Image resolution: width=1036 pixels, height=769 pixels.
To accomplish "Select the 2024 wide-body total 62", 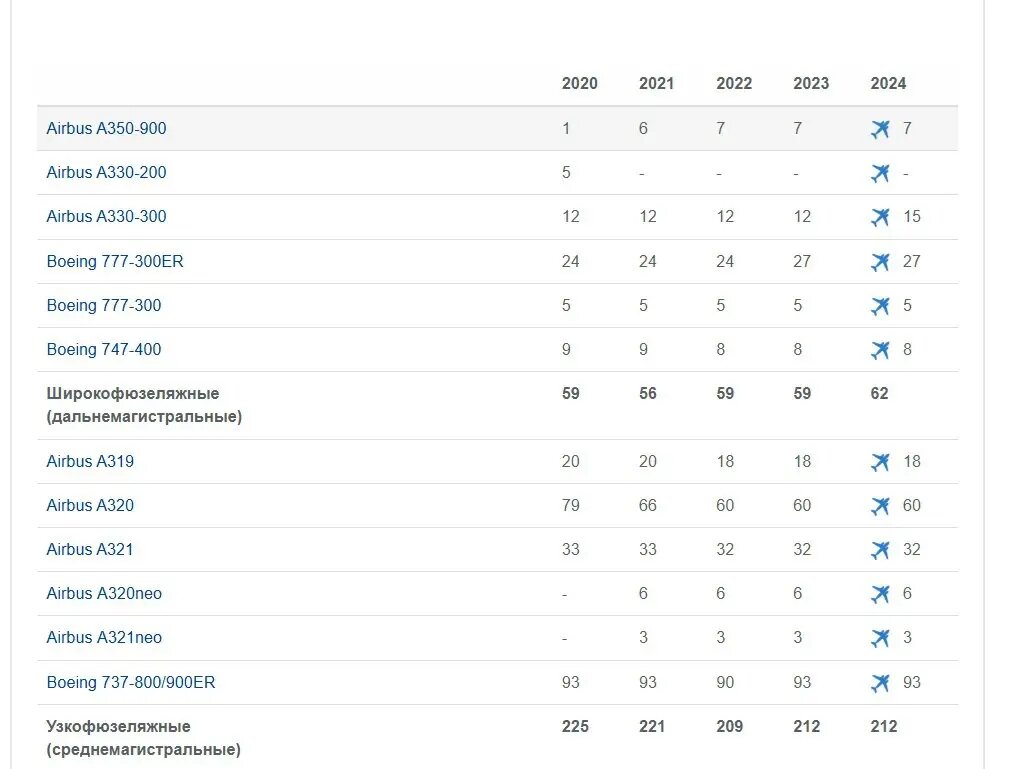I will pyautogui.click(x=879, y=394).
